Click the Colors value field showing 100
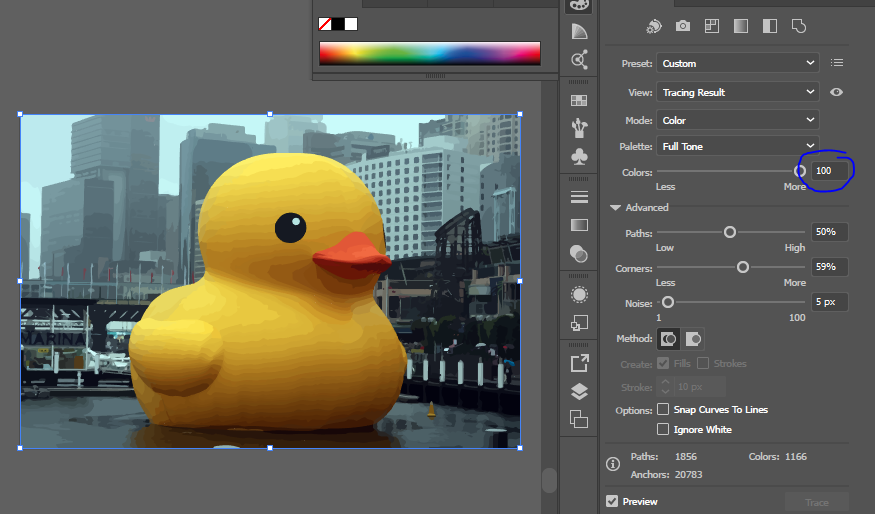Viewport: 875px width, 514px height. (x=829, y=171)
